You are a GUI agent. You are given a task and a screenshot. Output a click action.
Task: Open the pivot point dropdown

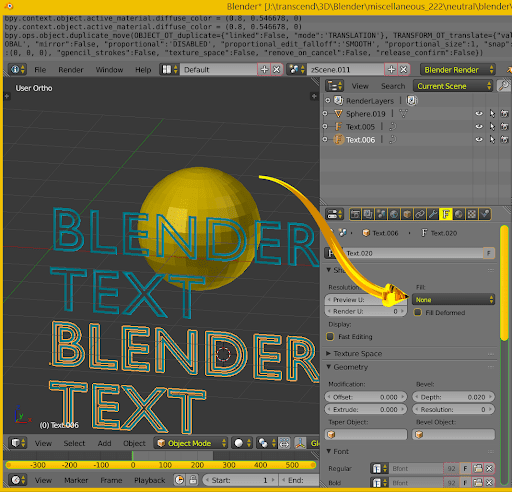click(267, 443)
